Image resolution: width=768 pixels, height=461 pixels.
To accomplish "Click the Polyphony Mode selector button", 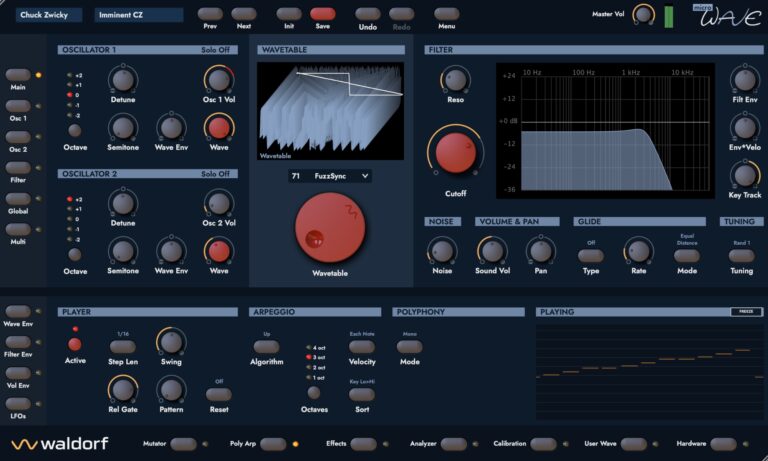I will 409,347.
